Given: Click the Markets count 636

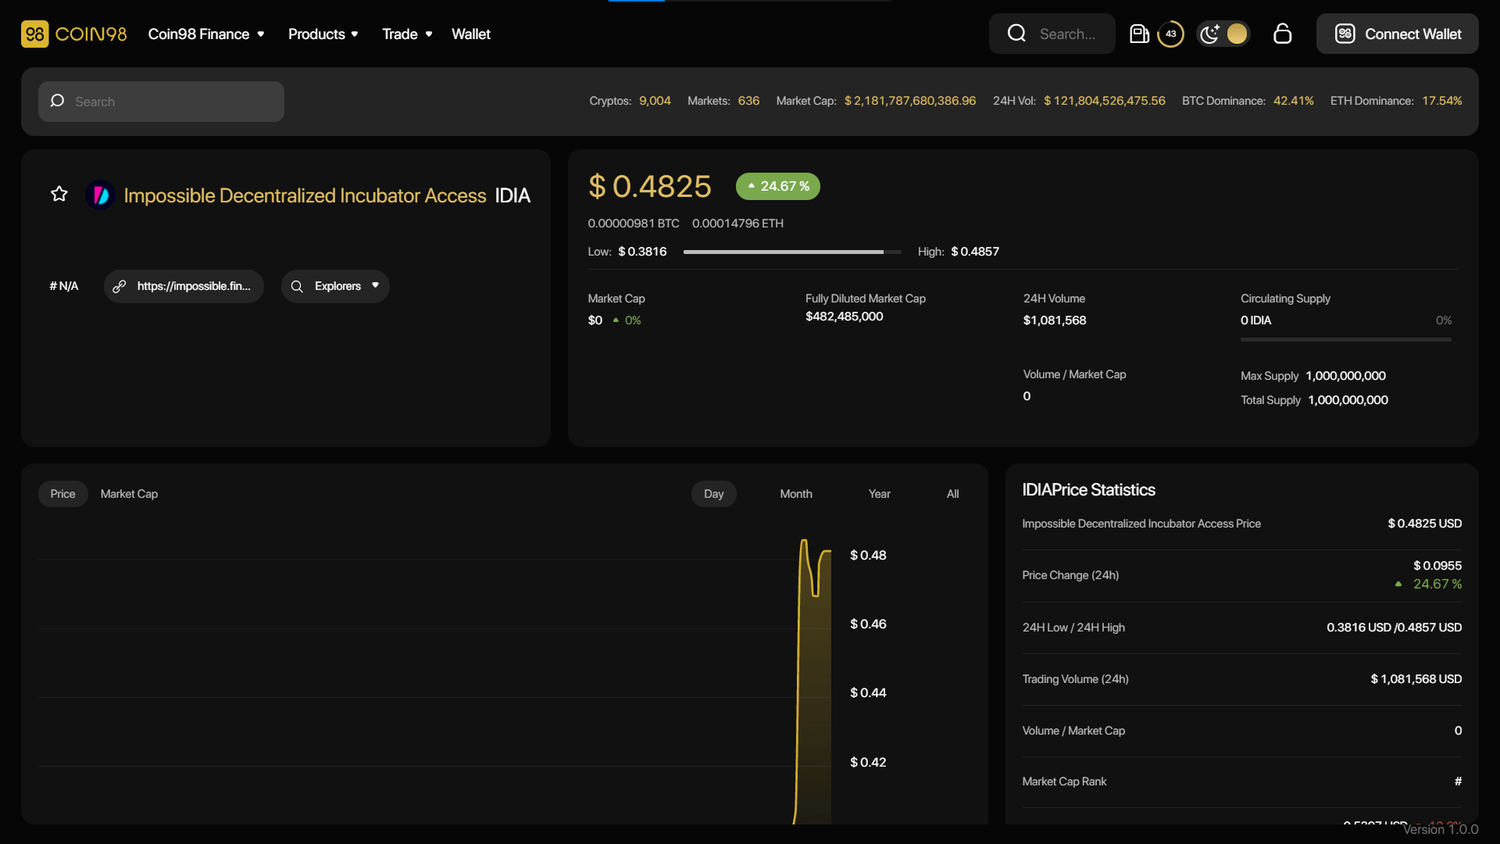Looking at the screenshot, I should 749,101.
